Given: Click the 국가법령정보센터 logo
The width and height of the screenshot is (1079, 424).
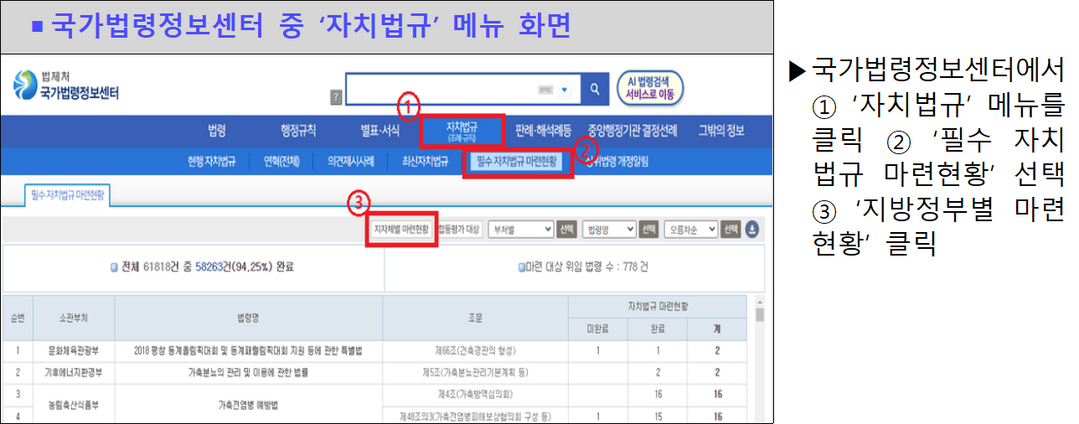Looking at the screenshot, I should tap(66, 87).
